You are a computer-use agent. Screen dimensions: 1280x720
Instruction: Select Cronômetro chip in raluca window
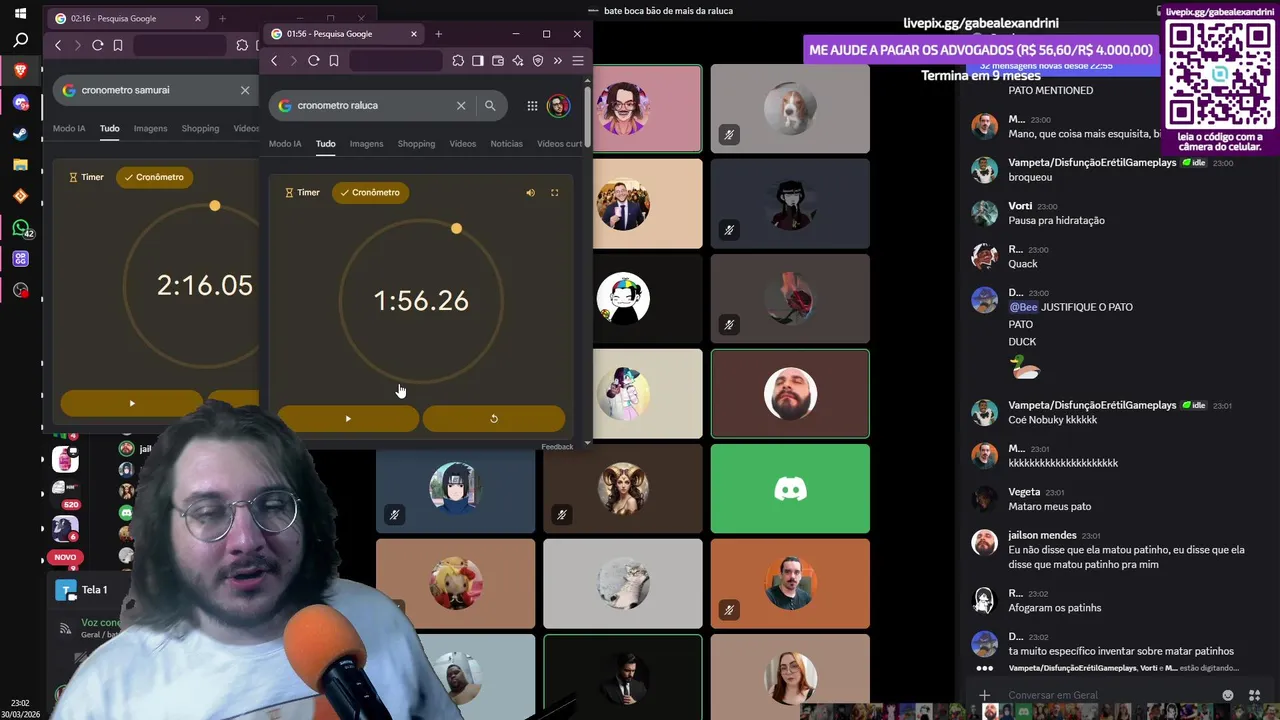(x=370, y=193)
